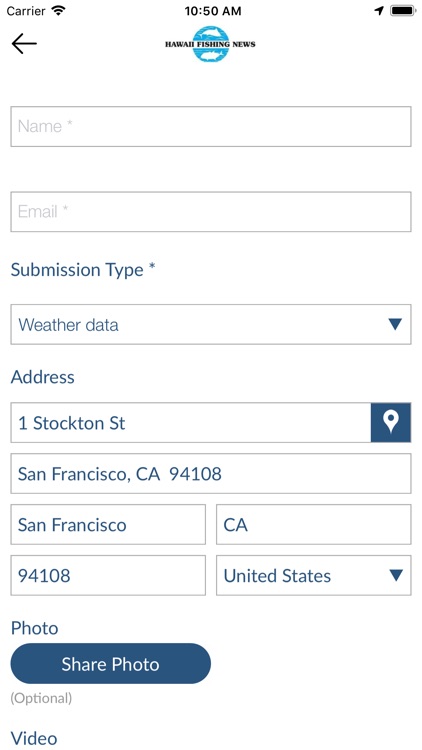
Task: Tap the battery indicator icon
Action: 403,11
